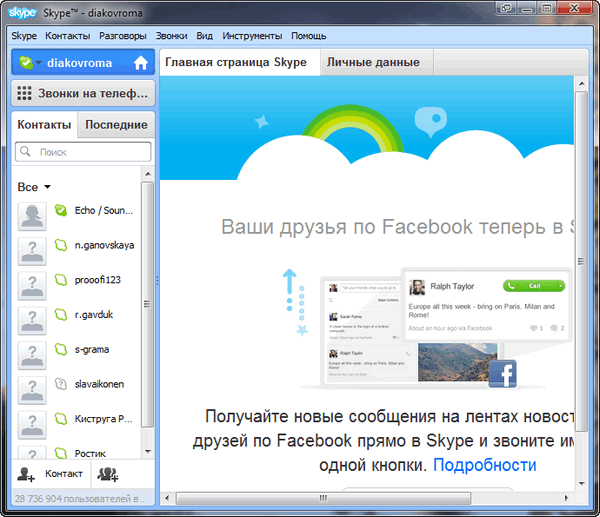Select contact n.ganovskaya
The image size is (600, 517).
pos(104,245)
